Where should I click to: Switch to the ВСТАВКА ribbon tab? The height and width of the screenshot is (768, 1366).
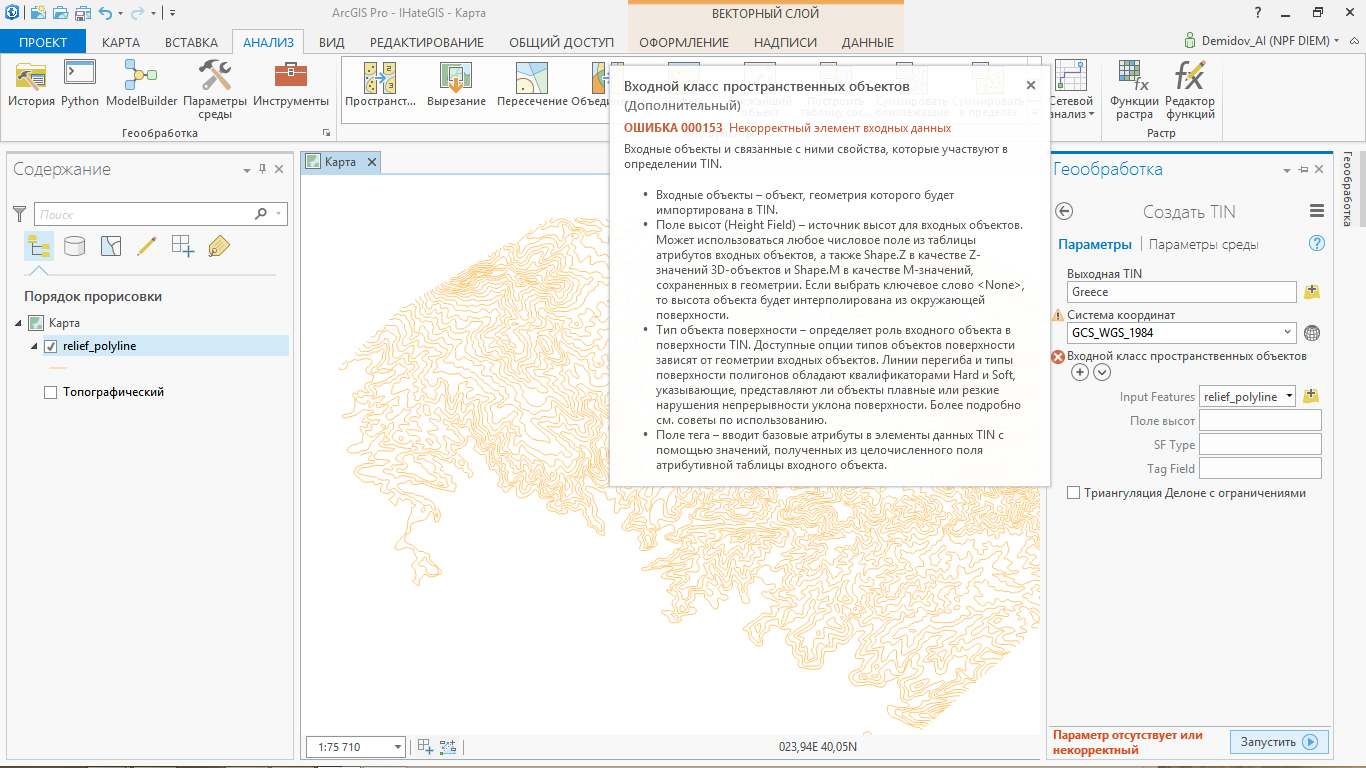click(191, 42)
